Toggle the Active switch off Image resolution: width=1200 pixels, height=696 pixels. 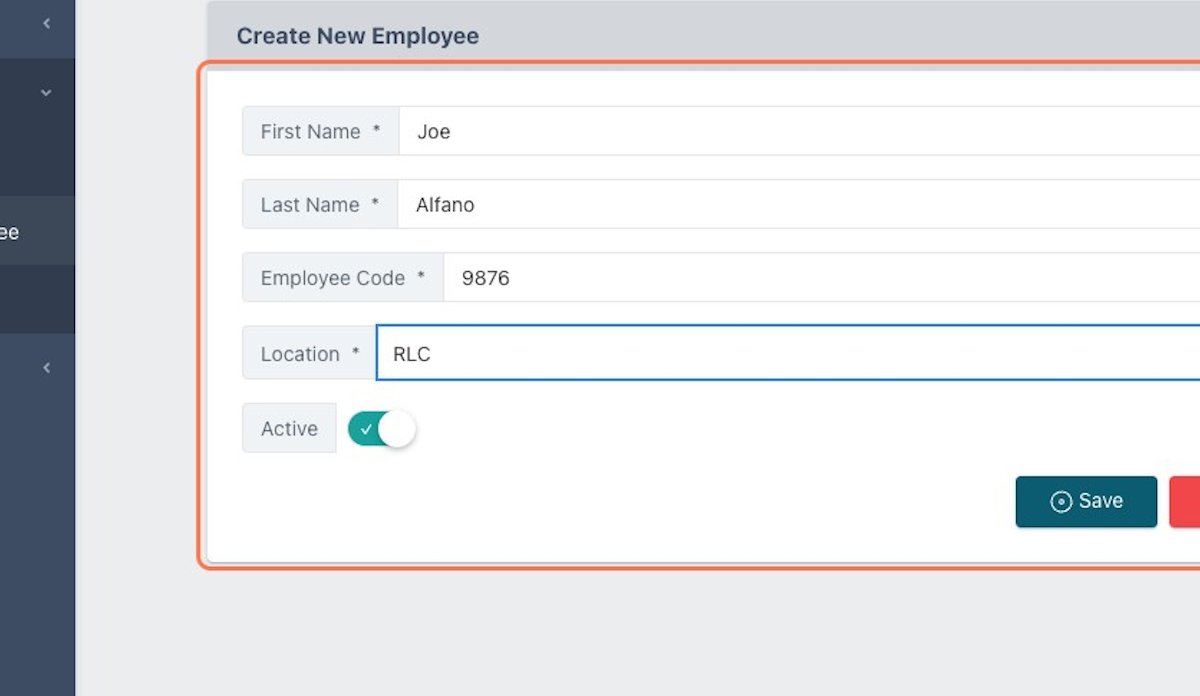click(x=381, y=429)
